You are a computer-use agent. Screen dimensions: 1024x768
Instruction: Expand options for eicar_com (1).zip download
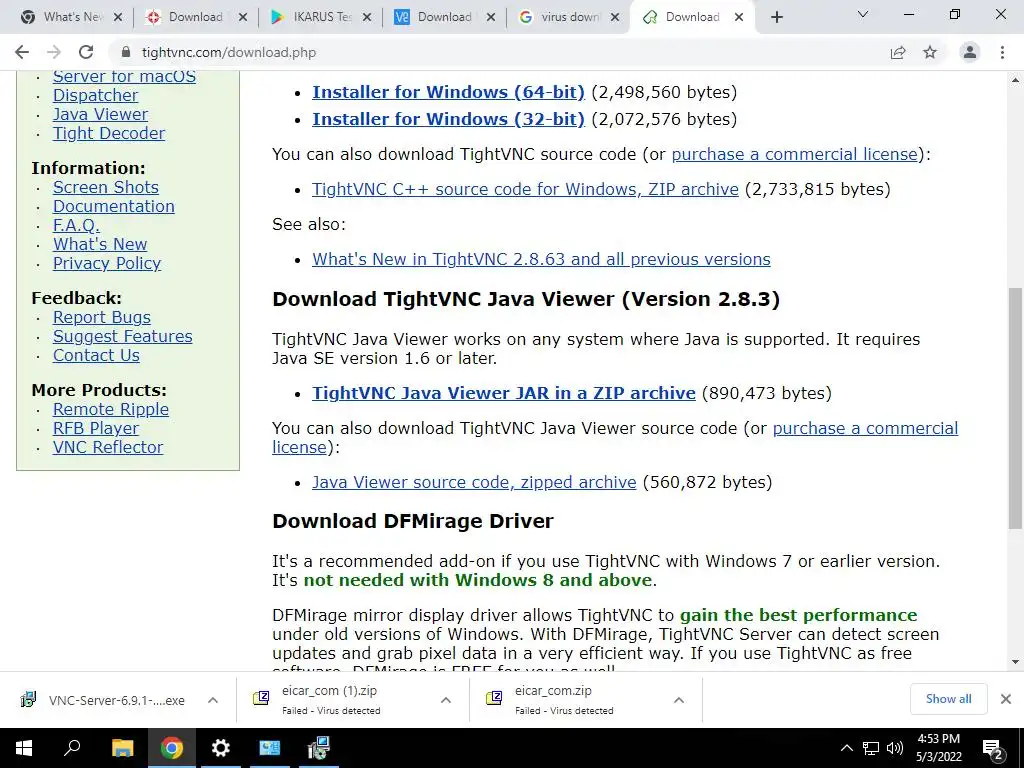point(445,700)
